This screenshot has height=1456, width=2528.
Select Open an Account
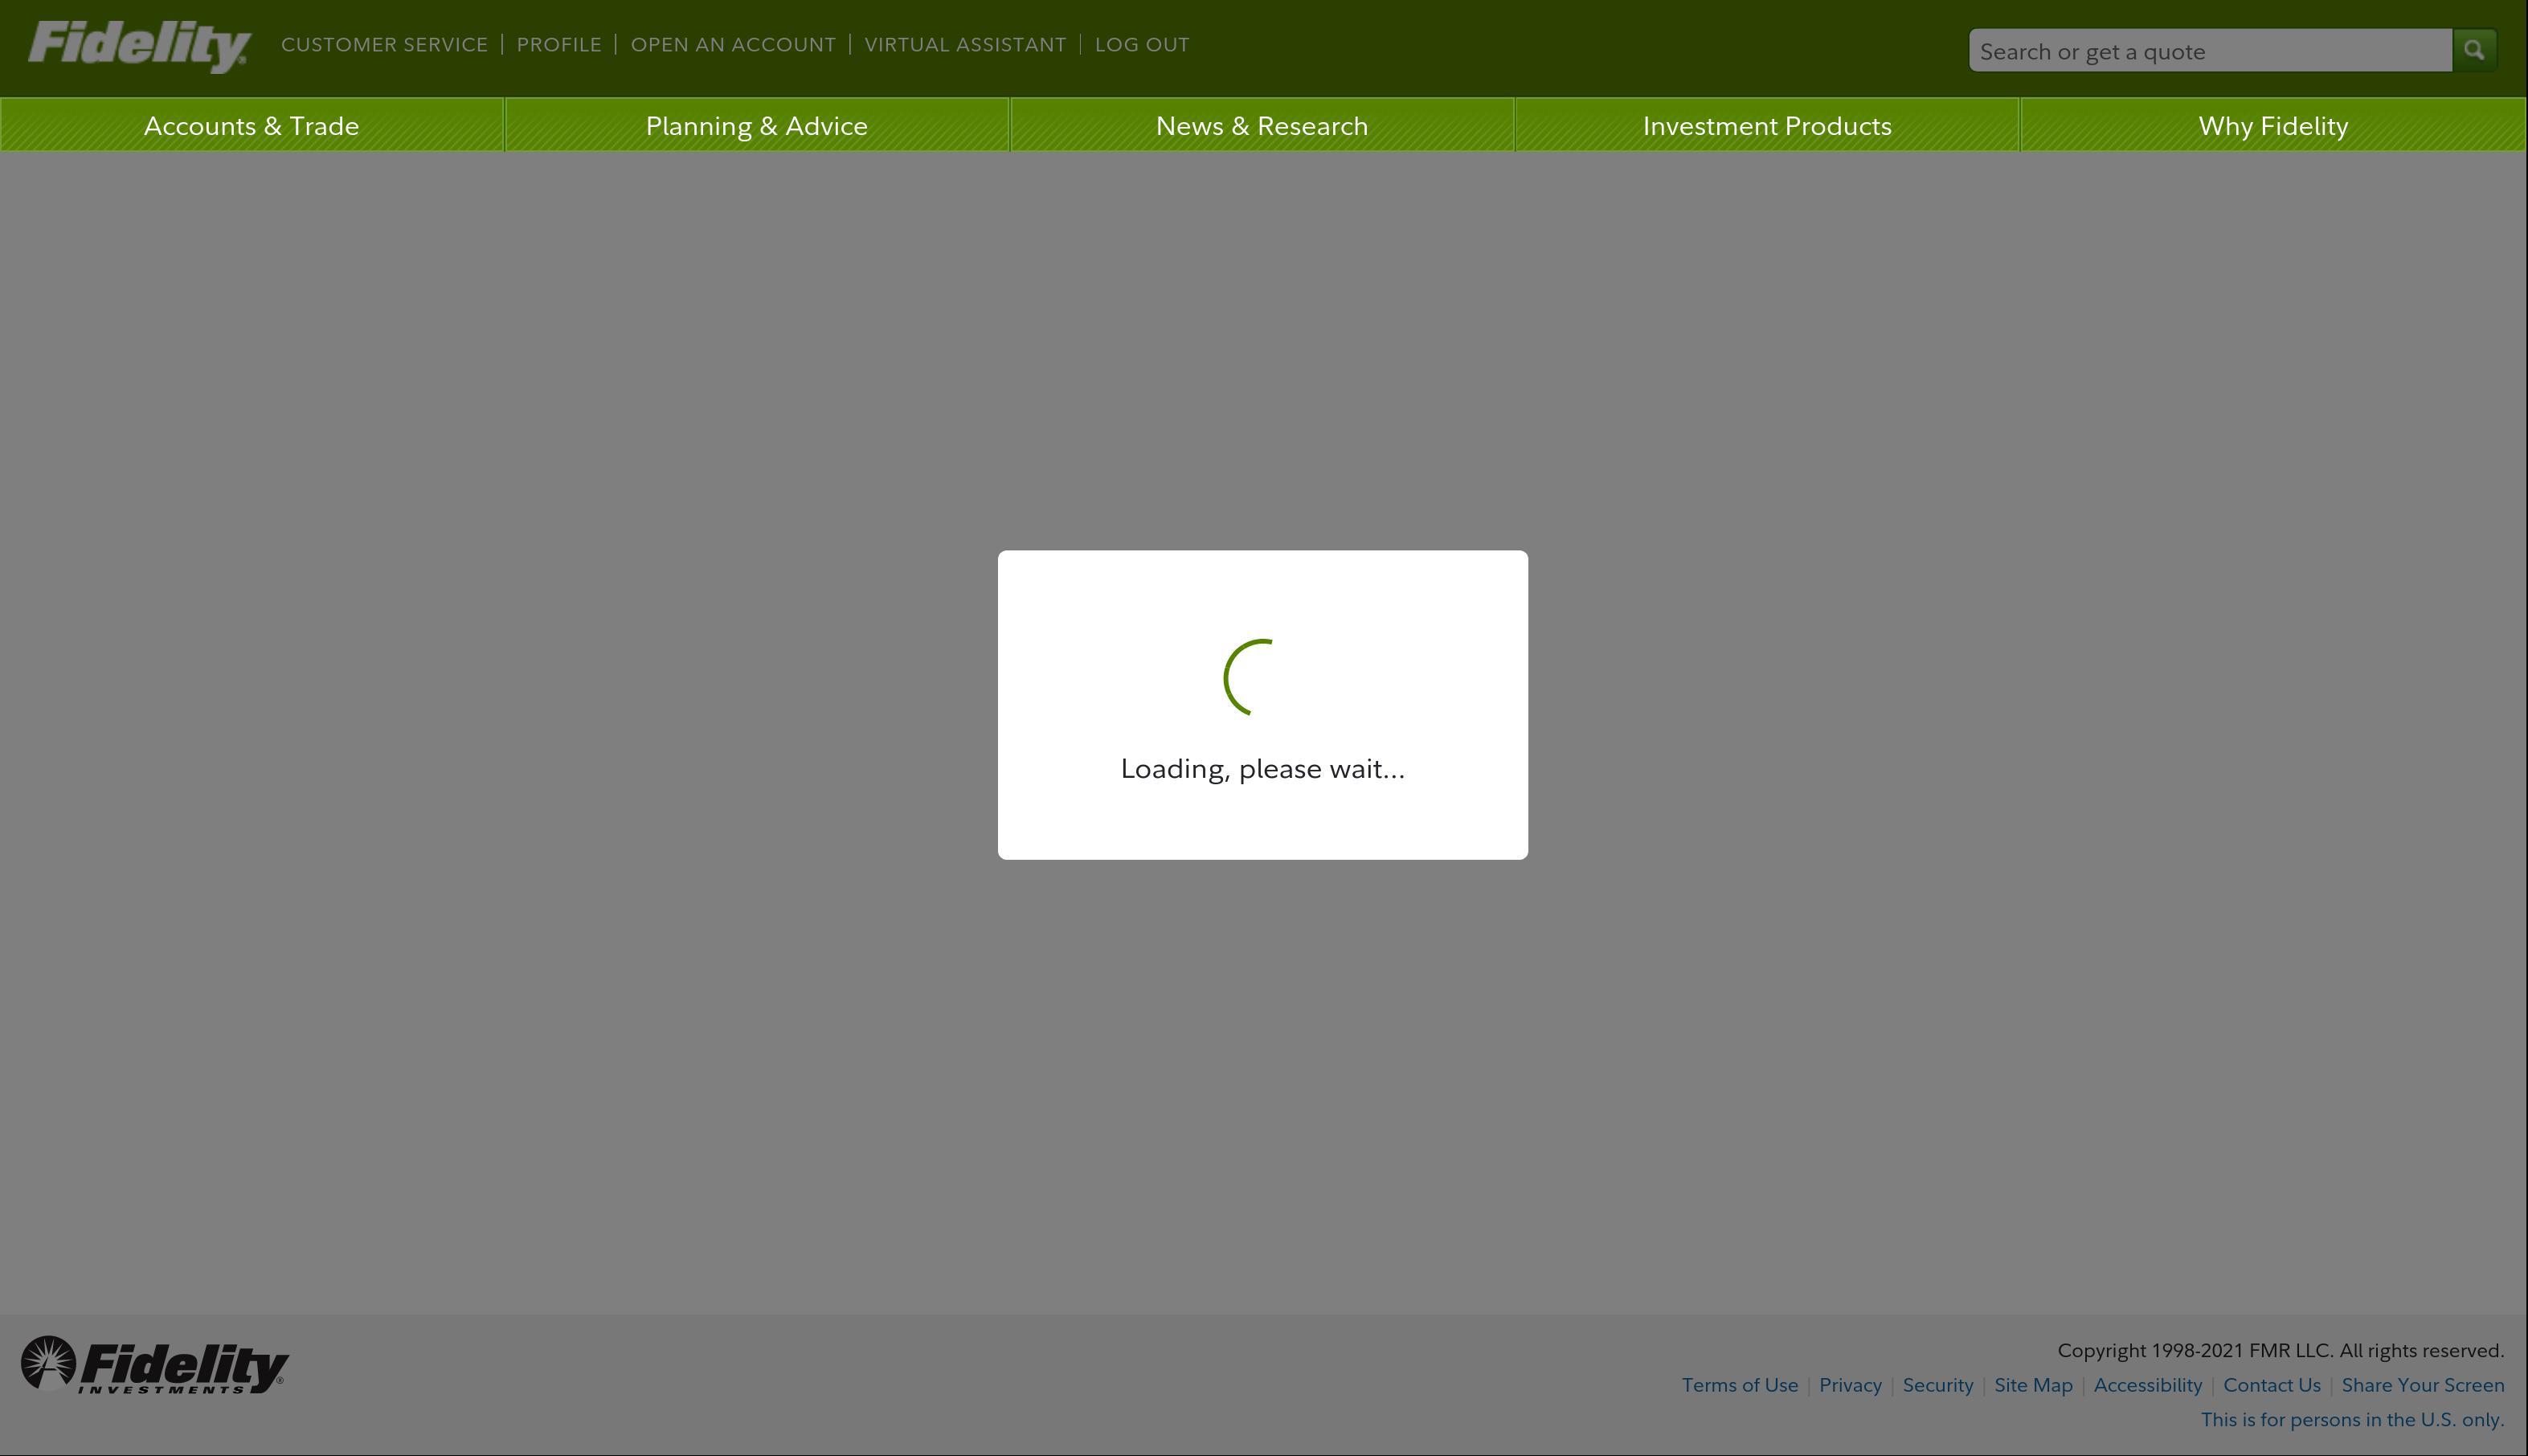[x=733, y=44]
